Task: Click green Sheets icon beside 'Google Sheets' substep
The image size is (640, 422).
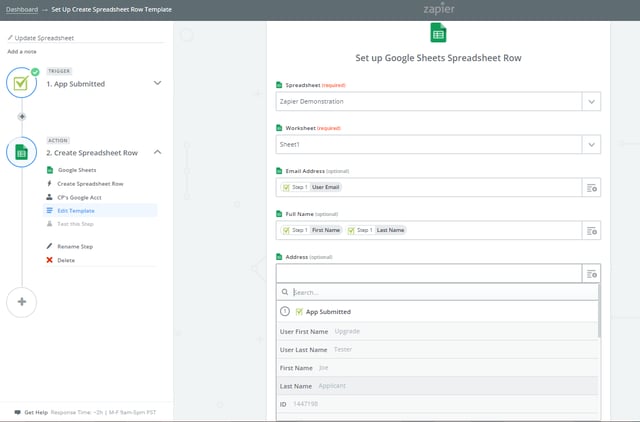Action: [50, 170]
